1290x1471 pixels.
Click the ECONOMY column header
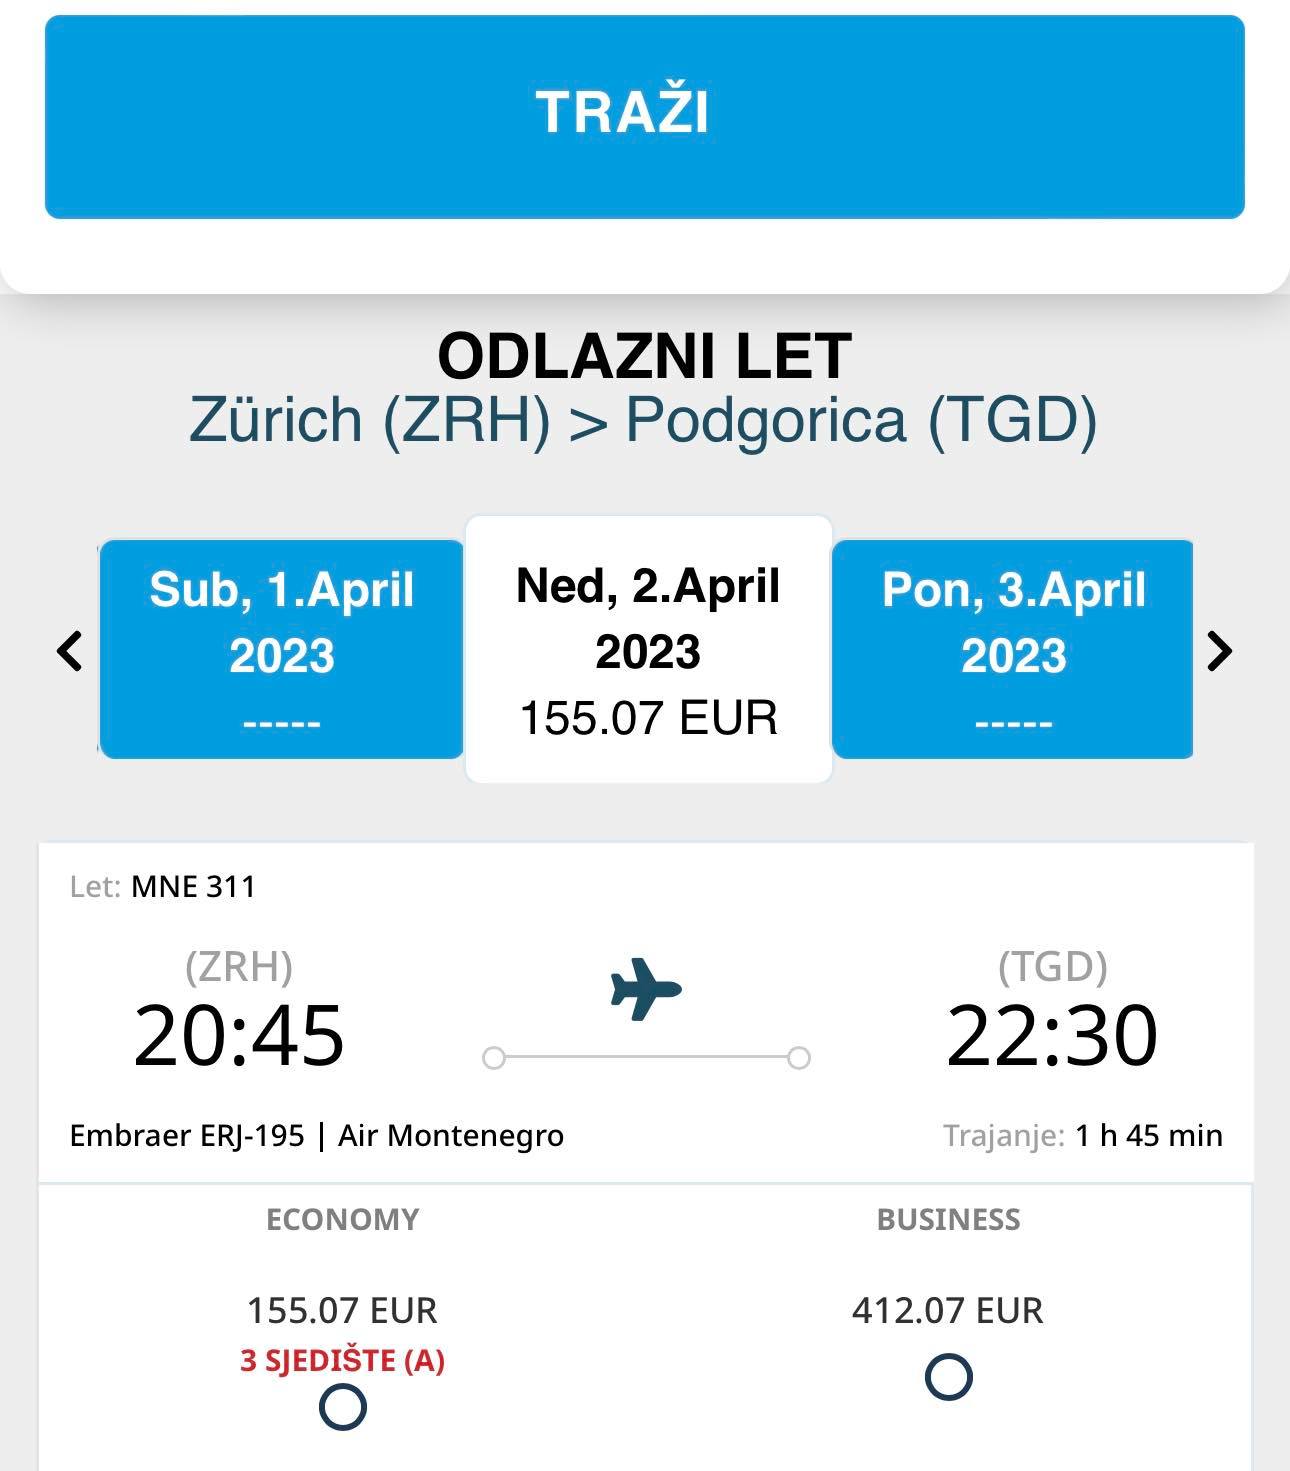click(342, 1219)
